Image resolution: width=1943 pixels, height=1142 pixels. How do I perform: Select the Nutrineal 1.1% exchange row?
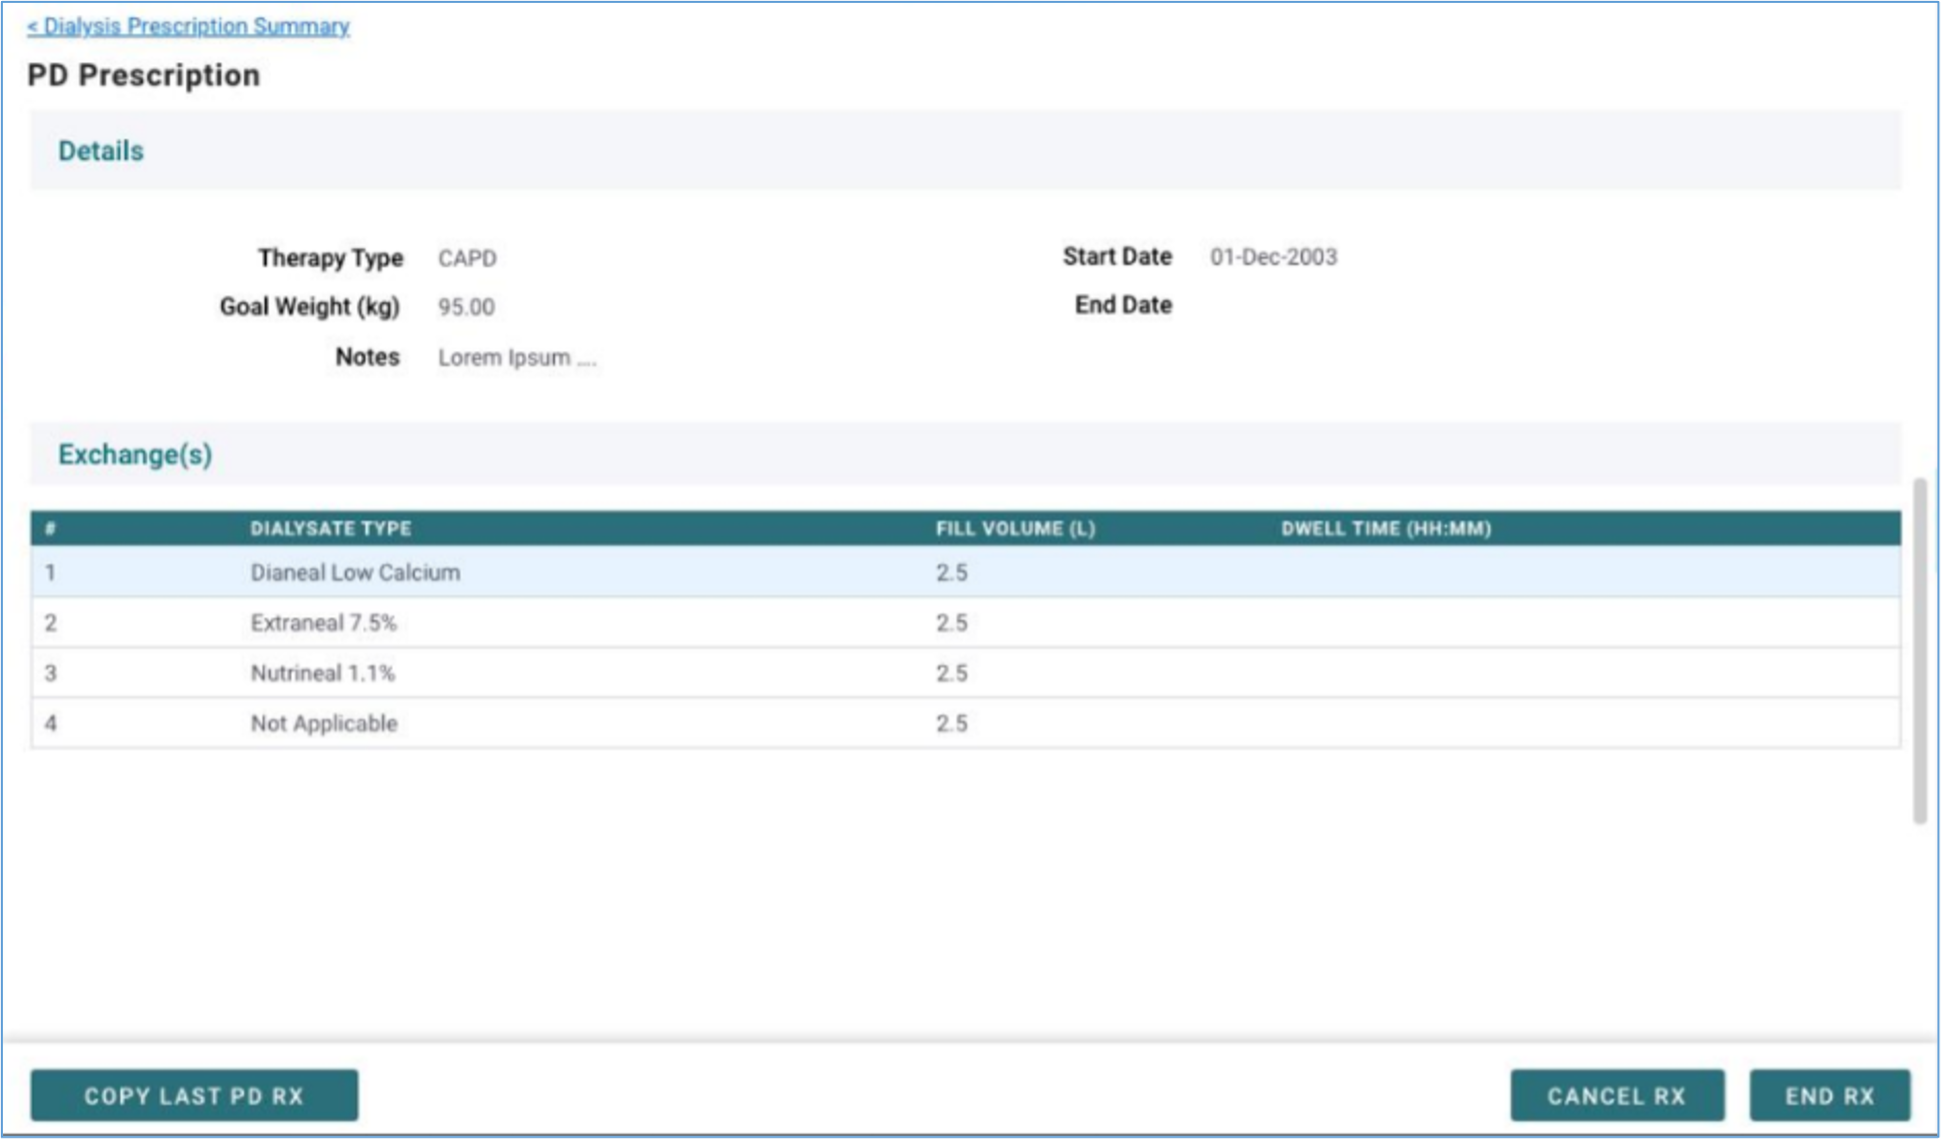[322, 673]
